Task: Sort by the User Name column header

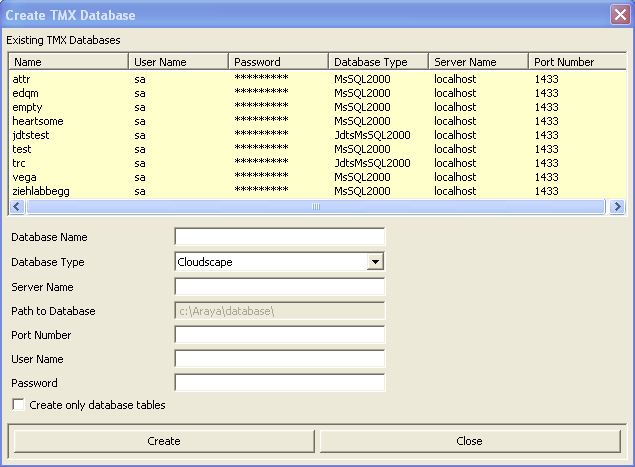Action: pos(178,62)
